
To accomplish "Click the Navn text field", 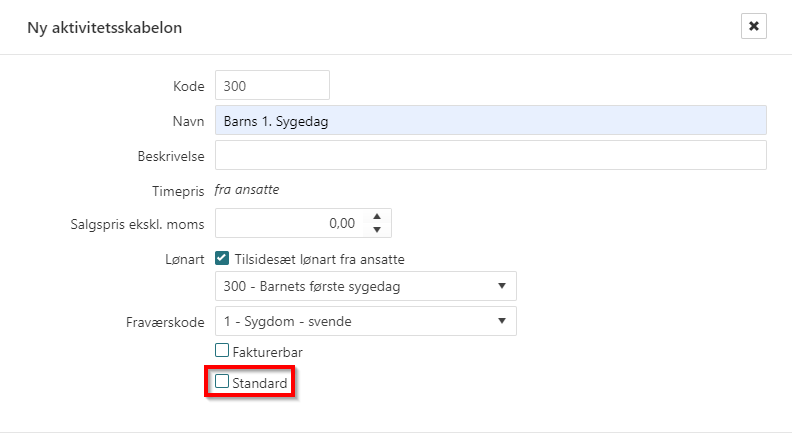I will (490, 120).
